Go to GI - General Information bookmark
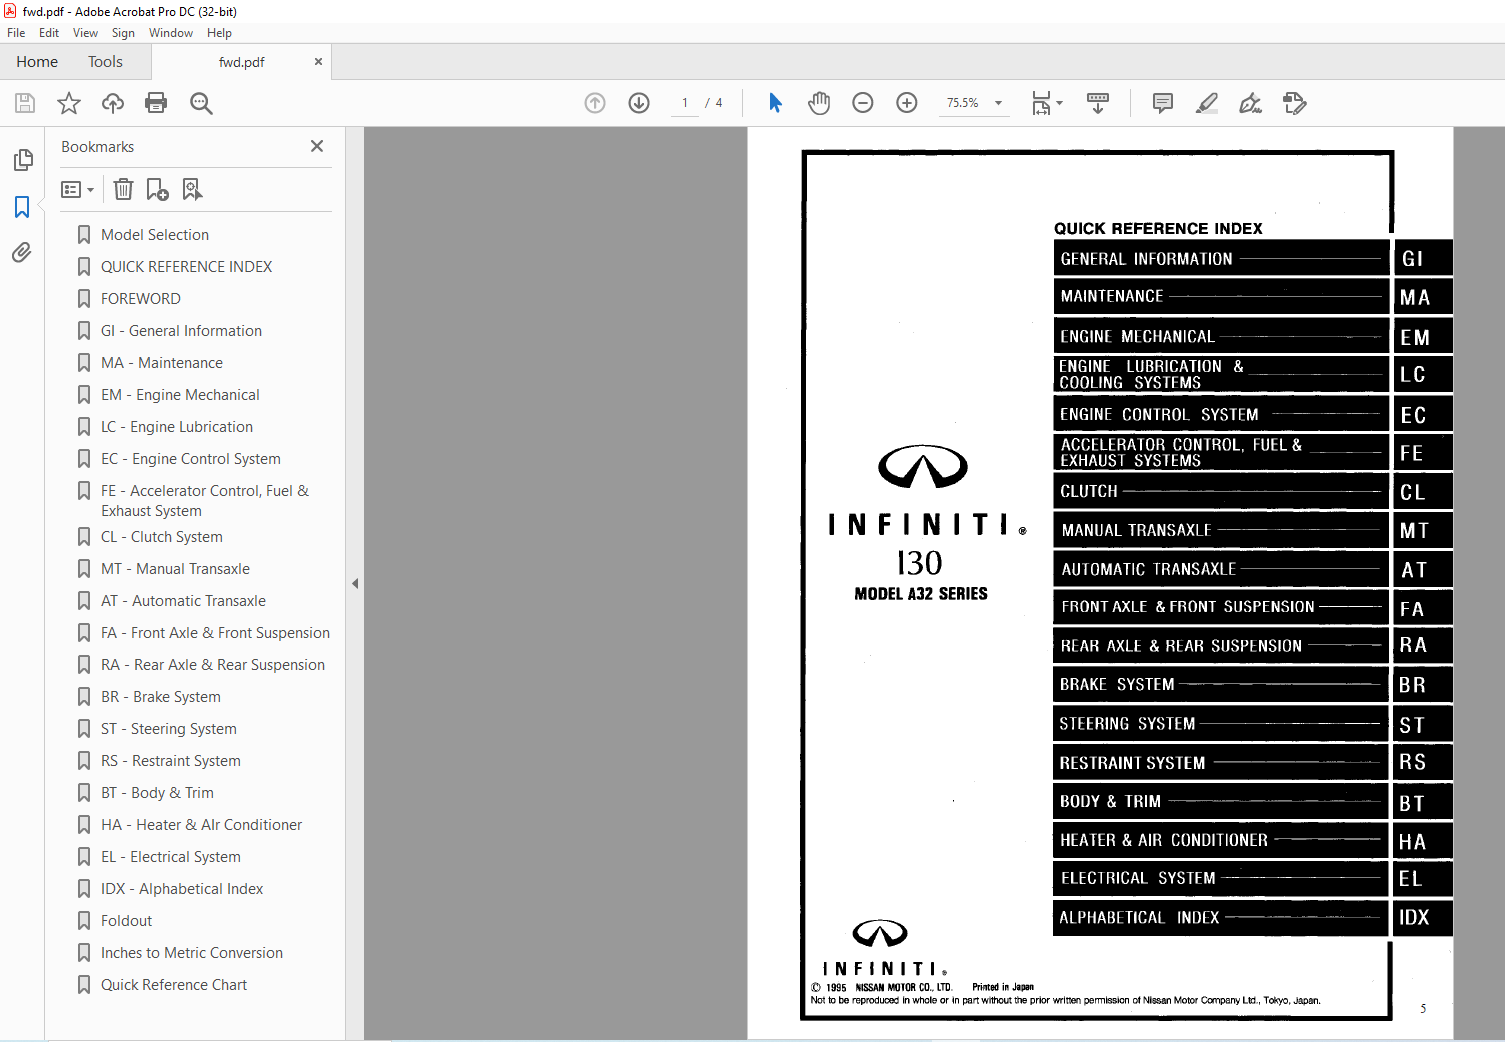The image size is (1505, 1042). pyautogui.click(x=181, y=331)
